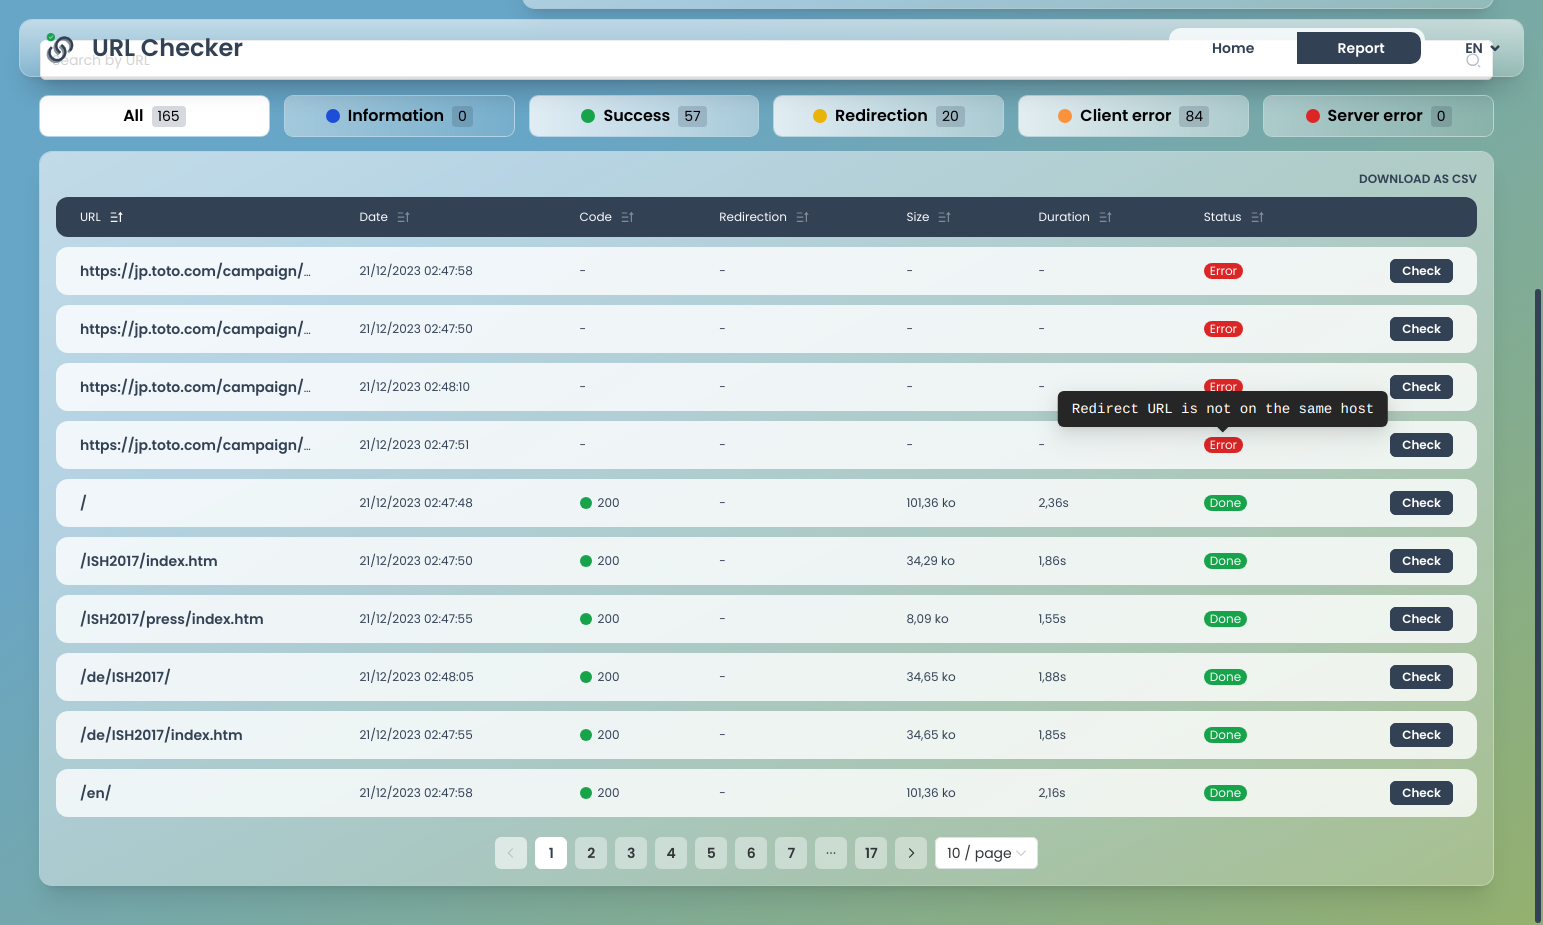1543x925 pixels.
Task: Click the Error badge in 02:47:58 jp.toto row
Action: 1223,271
